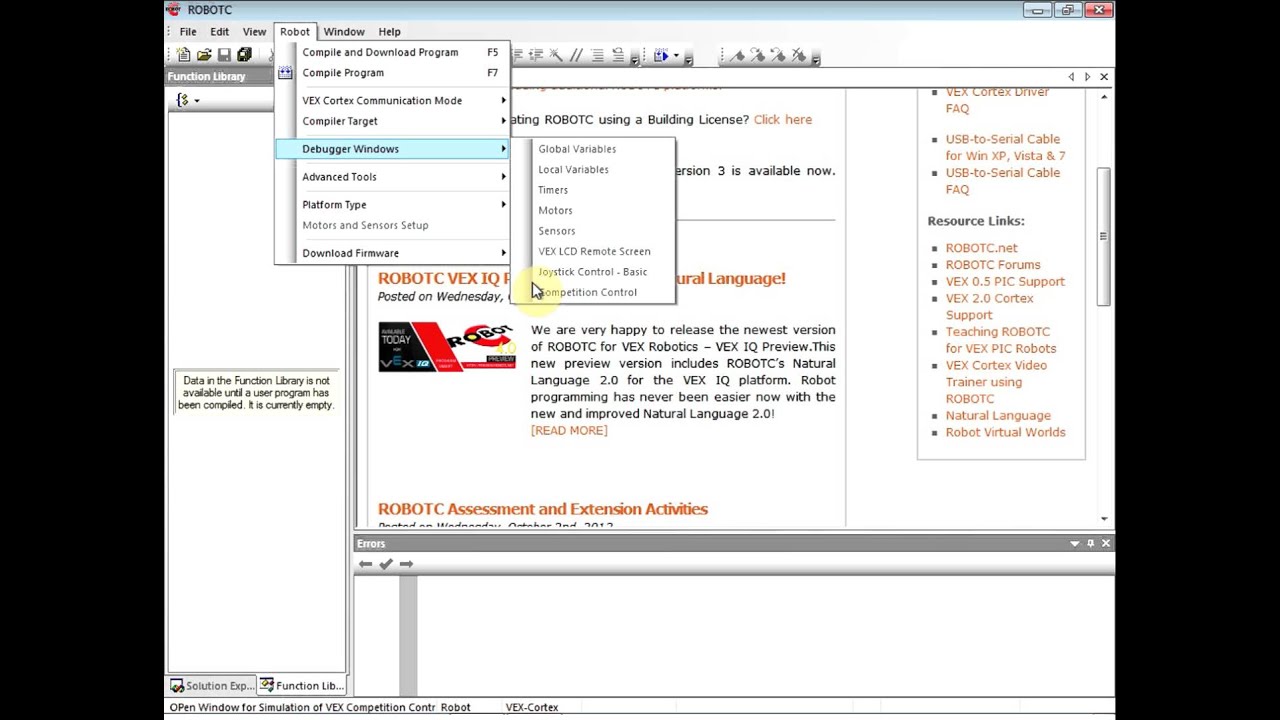Open the ROBOTC.net resource link
This screenshot has height=720, width=1280.
[x=982, y=248]
